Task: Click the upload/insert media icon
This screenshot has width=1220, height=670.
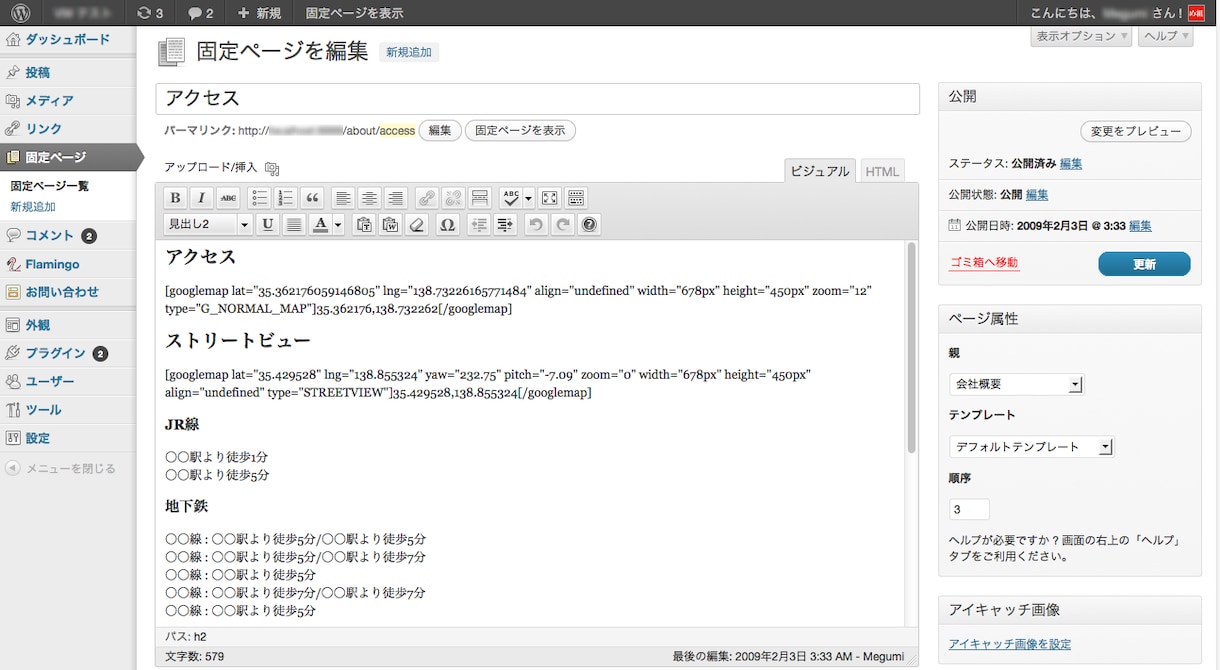Action: point(272,168)
